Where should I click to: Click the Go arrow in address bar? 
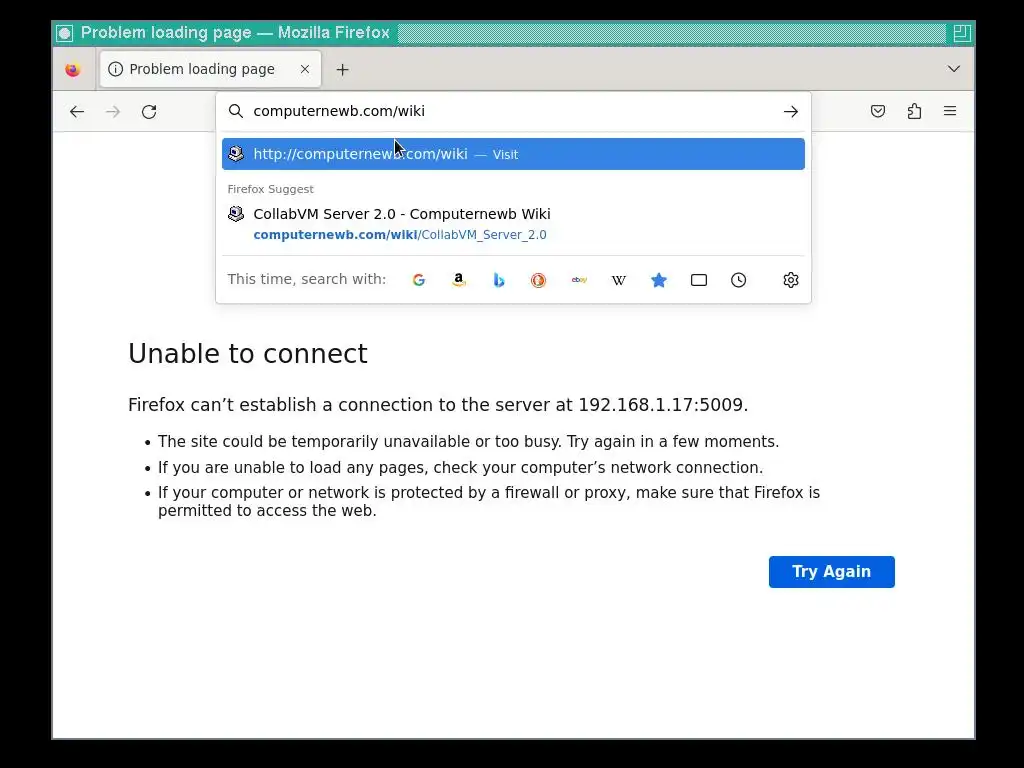pos(790,112)
